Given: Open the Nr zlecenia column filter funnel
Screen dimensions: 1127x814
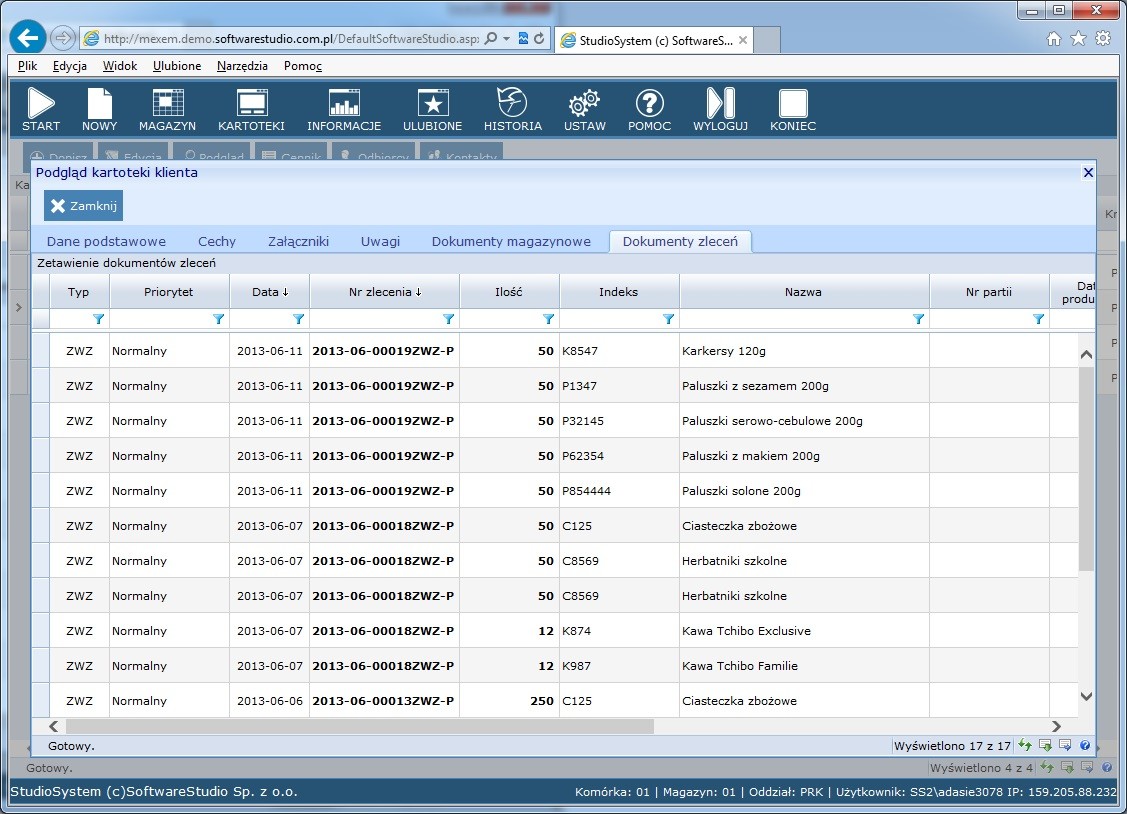Looking at the screenshot, I should click(448, 319).
